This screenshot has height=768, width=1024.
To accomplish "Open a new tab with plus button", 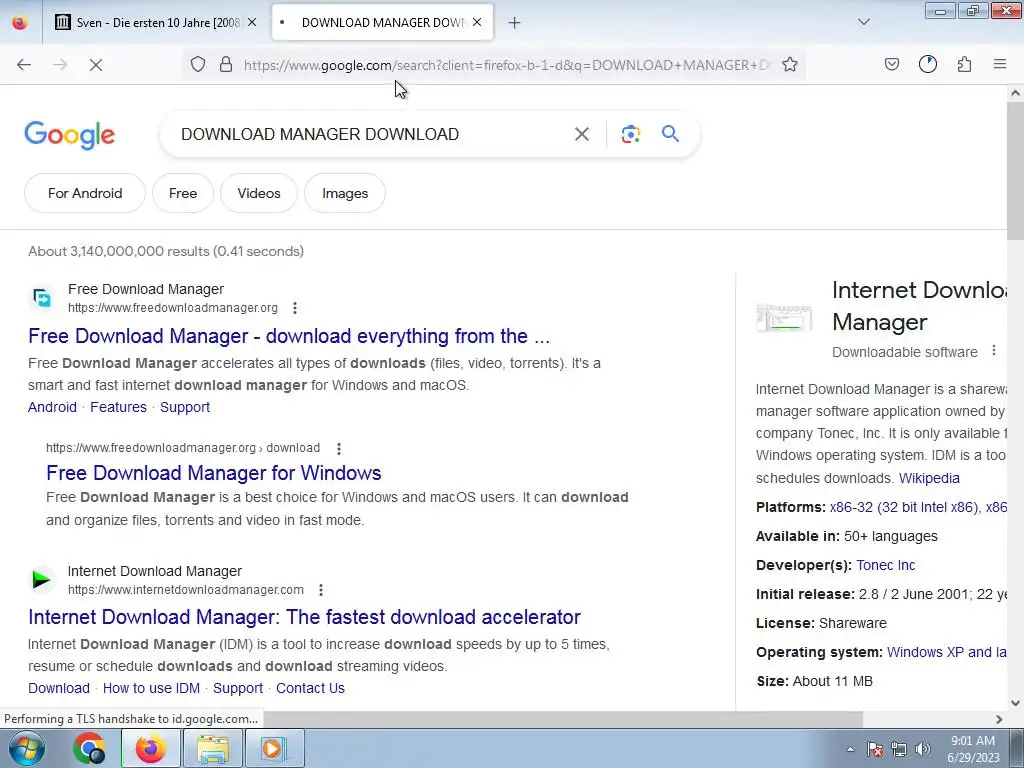I will (x=515, y=23).
